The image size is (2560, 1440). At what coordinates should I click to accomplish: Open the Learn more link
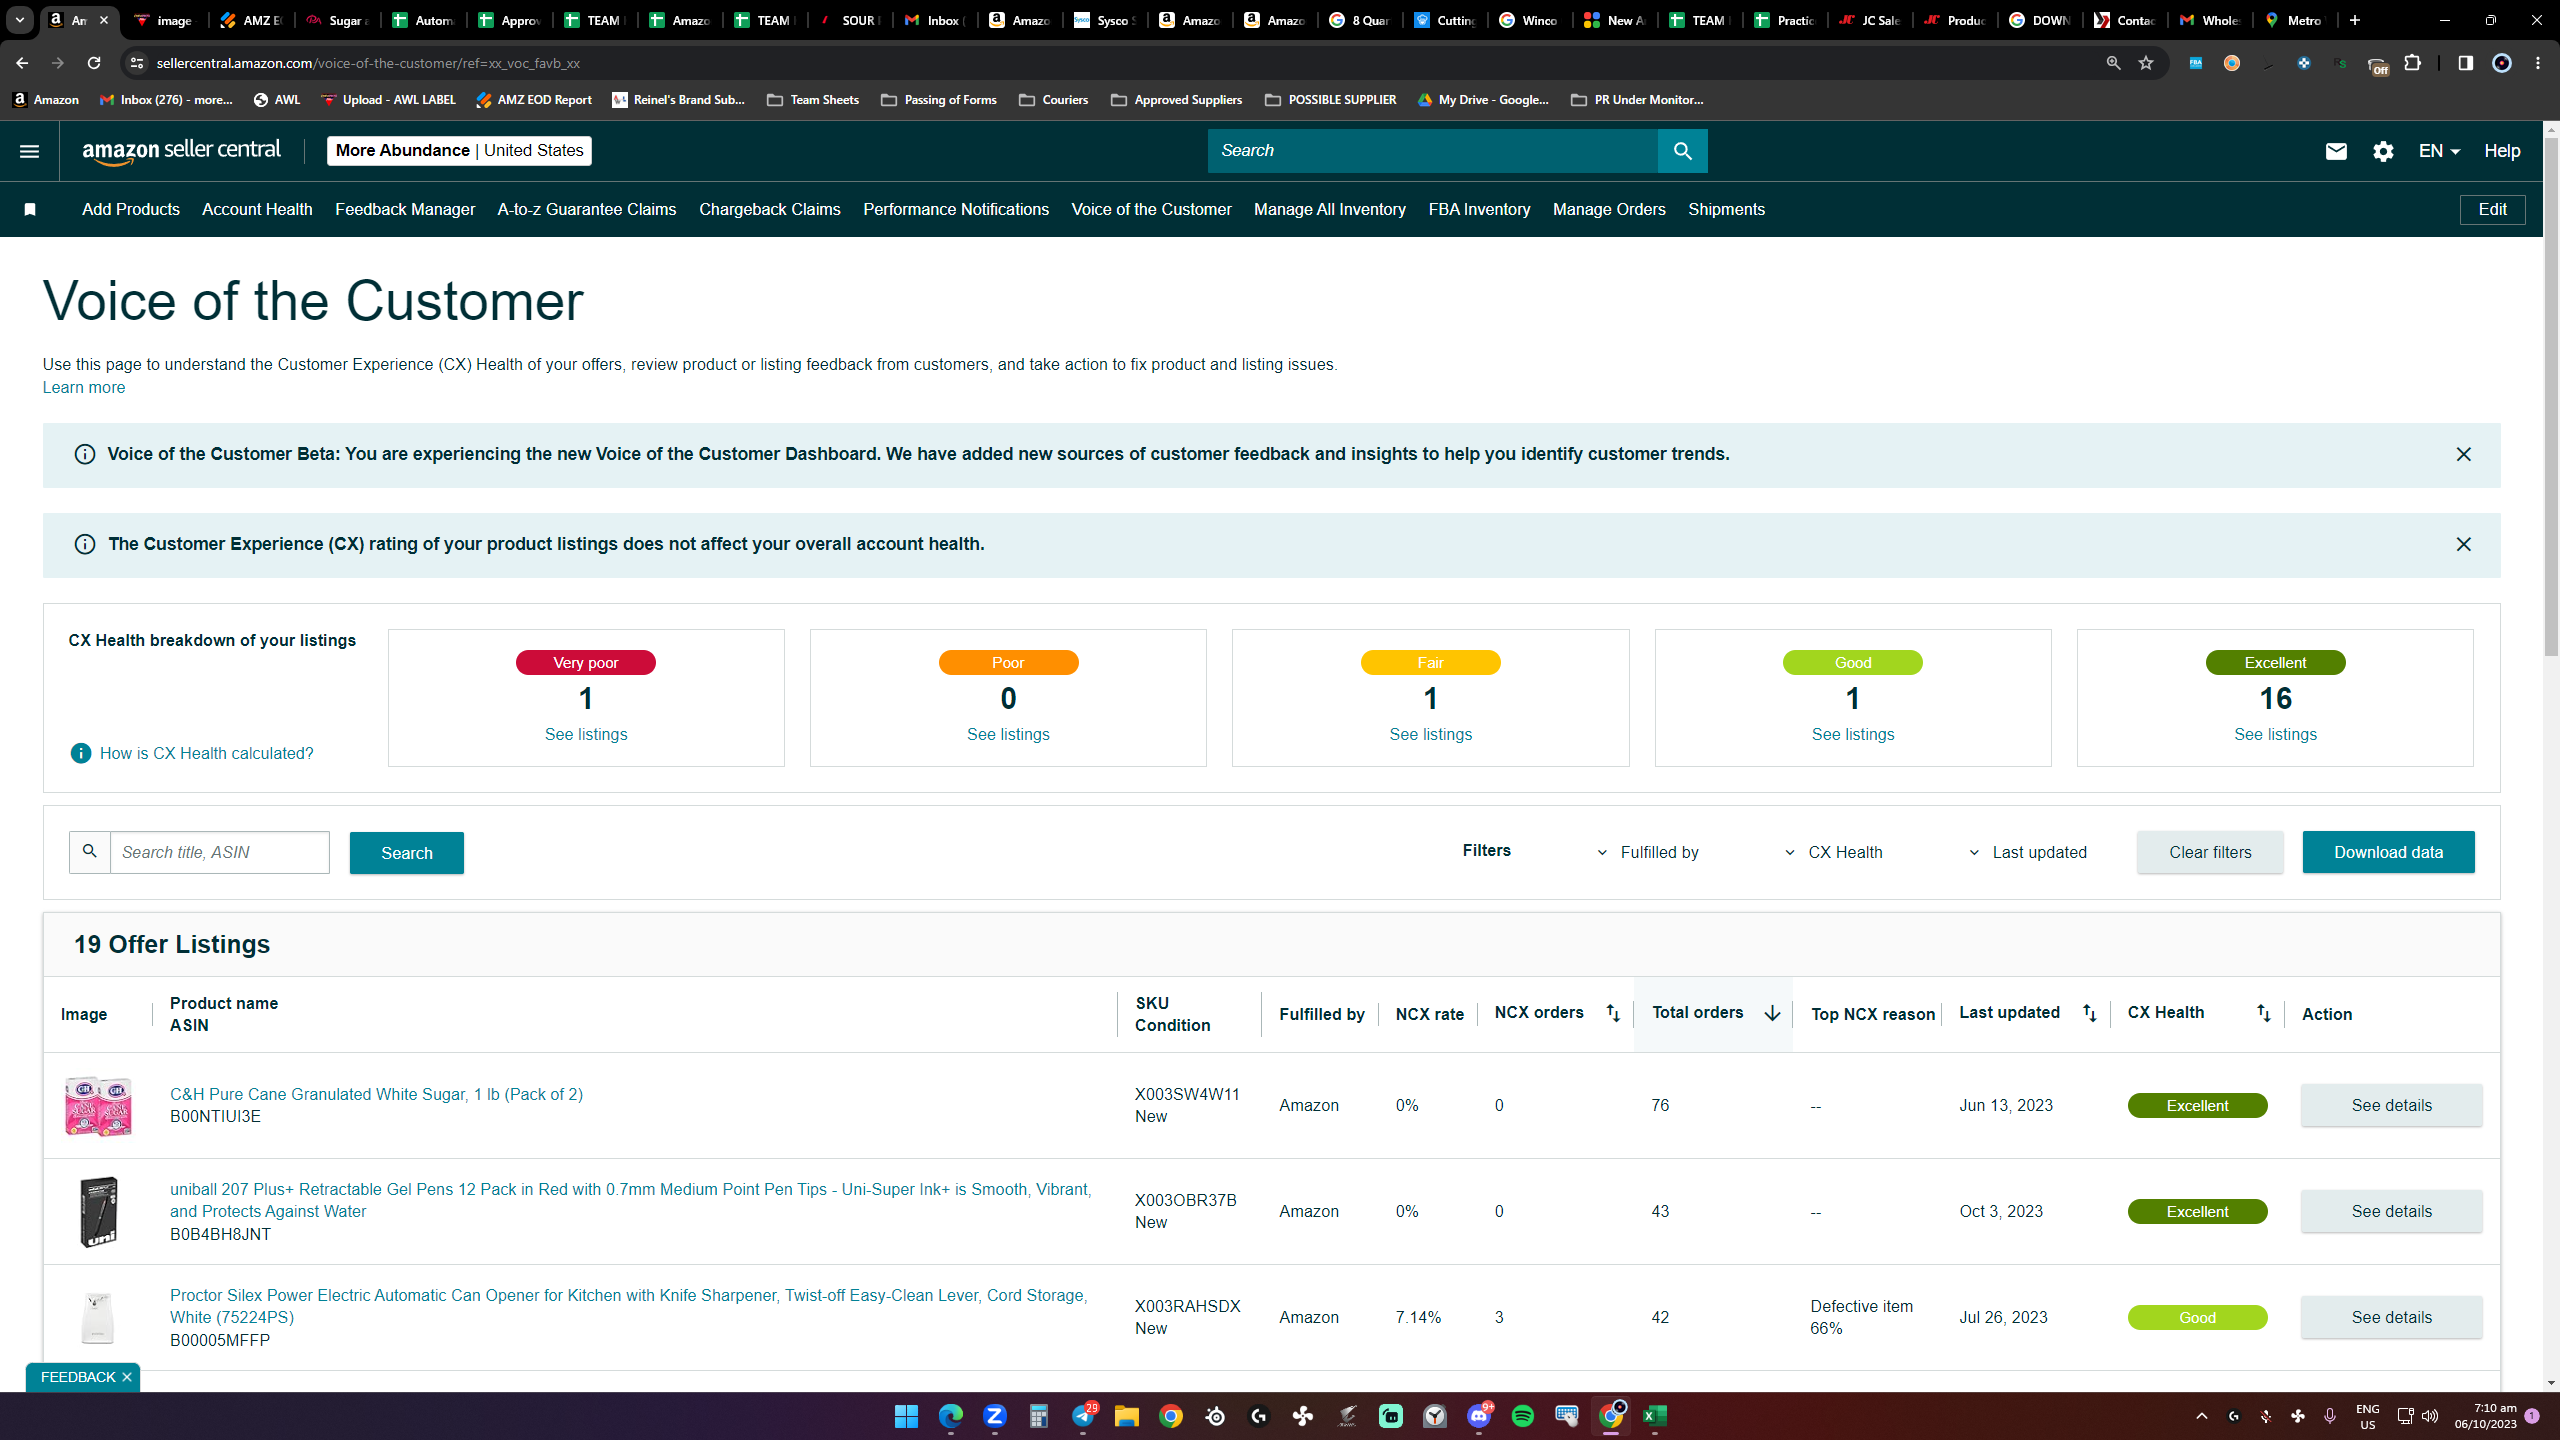click(x=84, y=387)
